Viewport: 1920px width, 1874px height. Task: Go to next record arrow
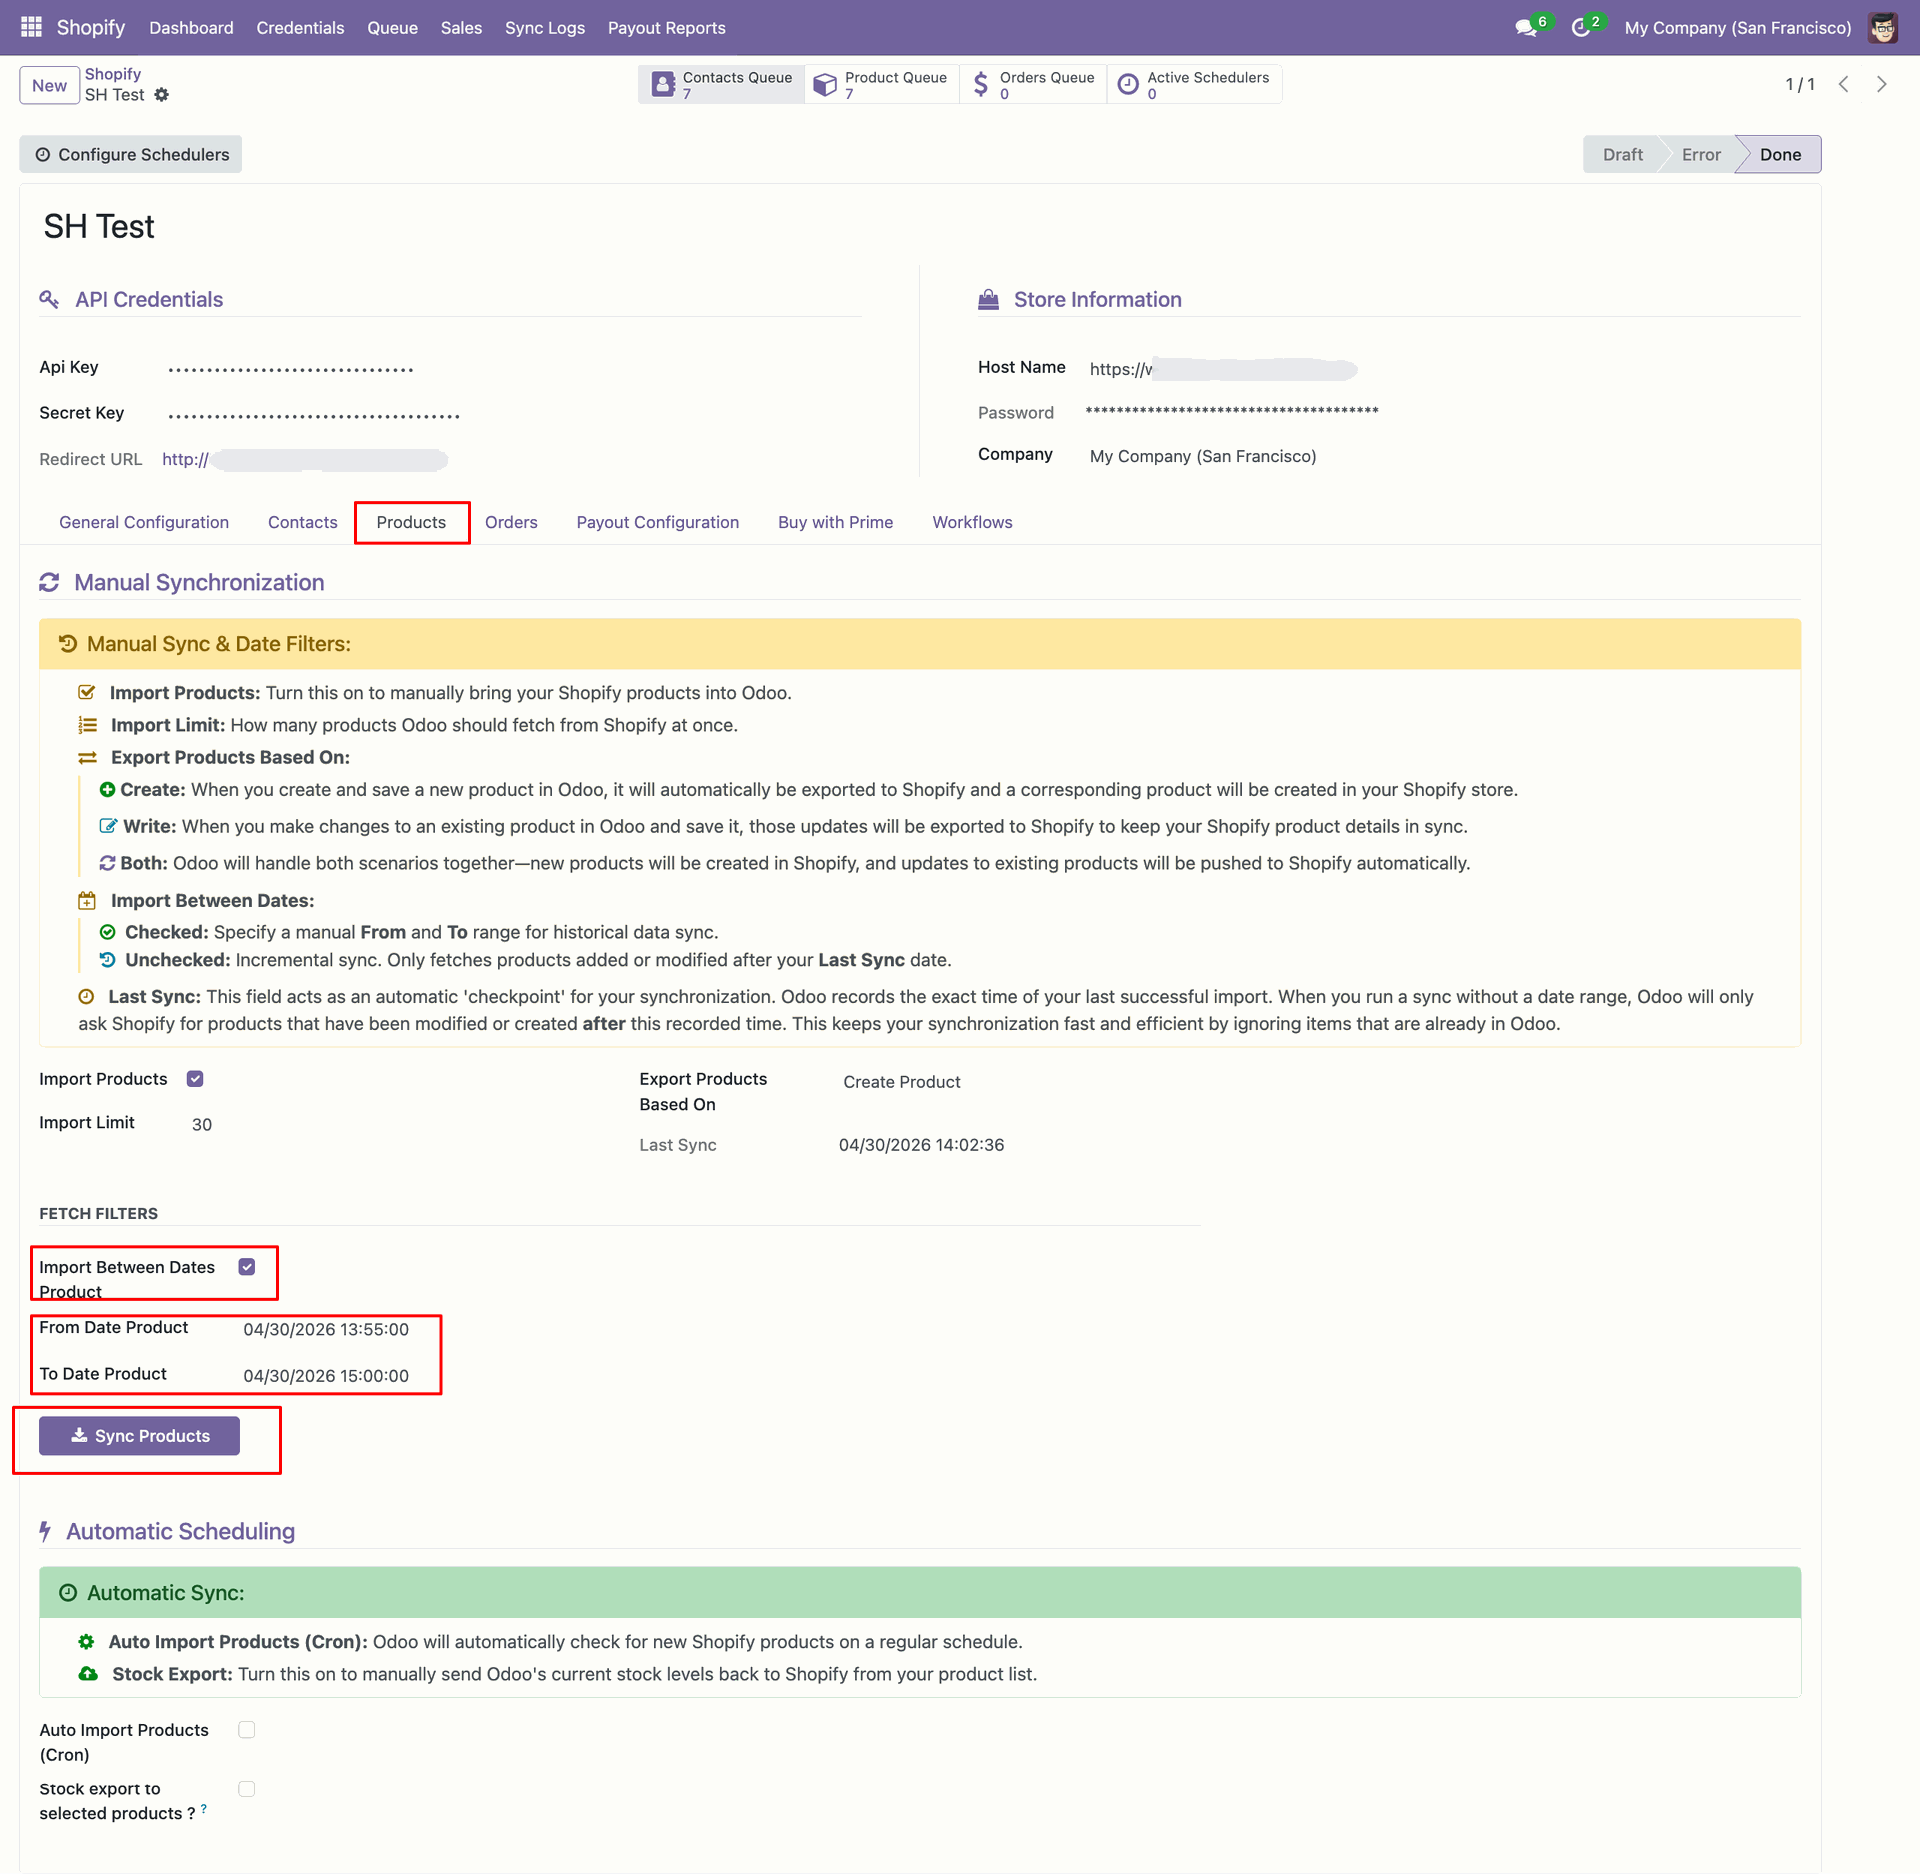(x=1882, y=85)
